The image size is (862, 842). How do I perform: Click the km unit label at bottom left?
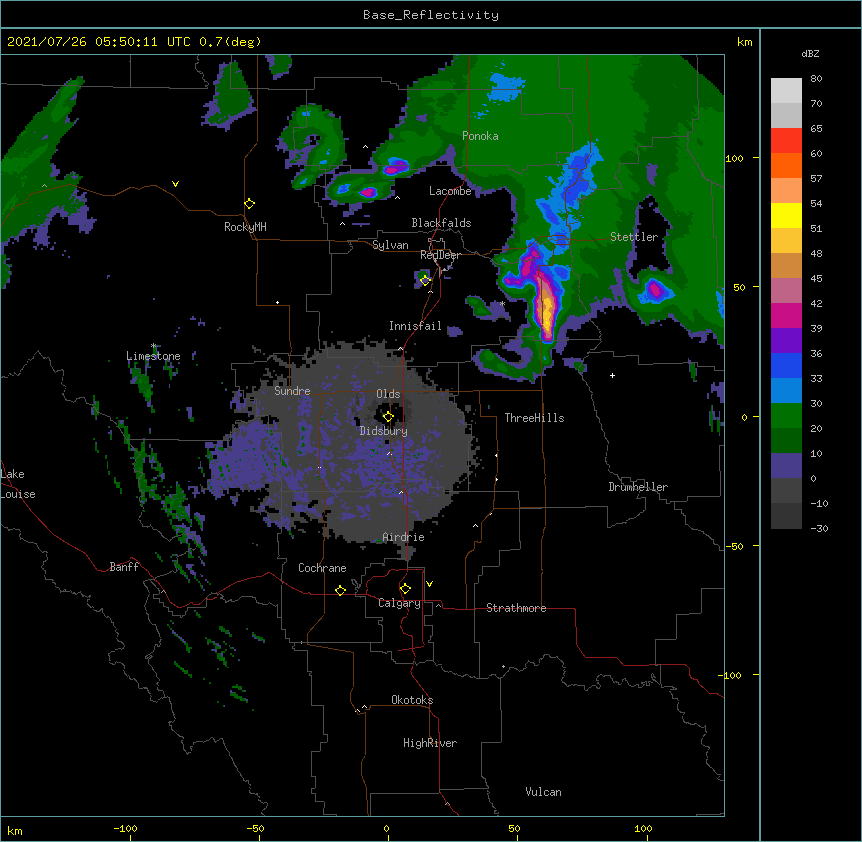[15, 830]
